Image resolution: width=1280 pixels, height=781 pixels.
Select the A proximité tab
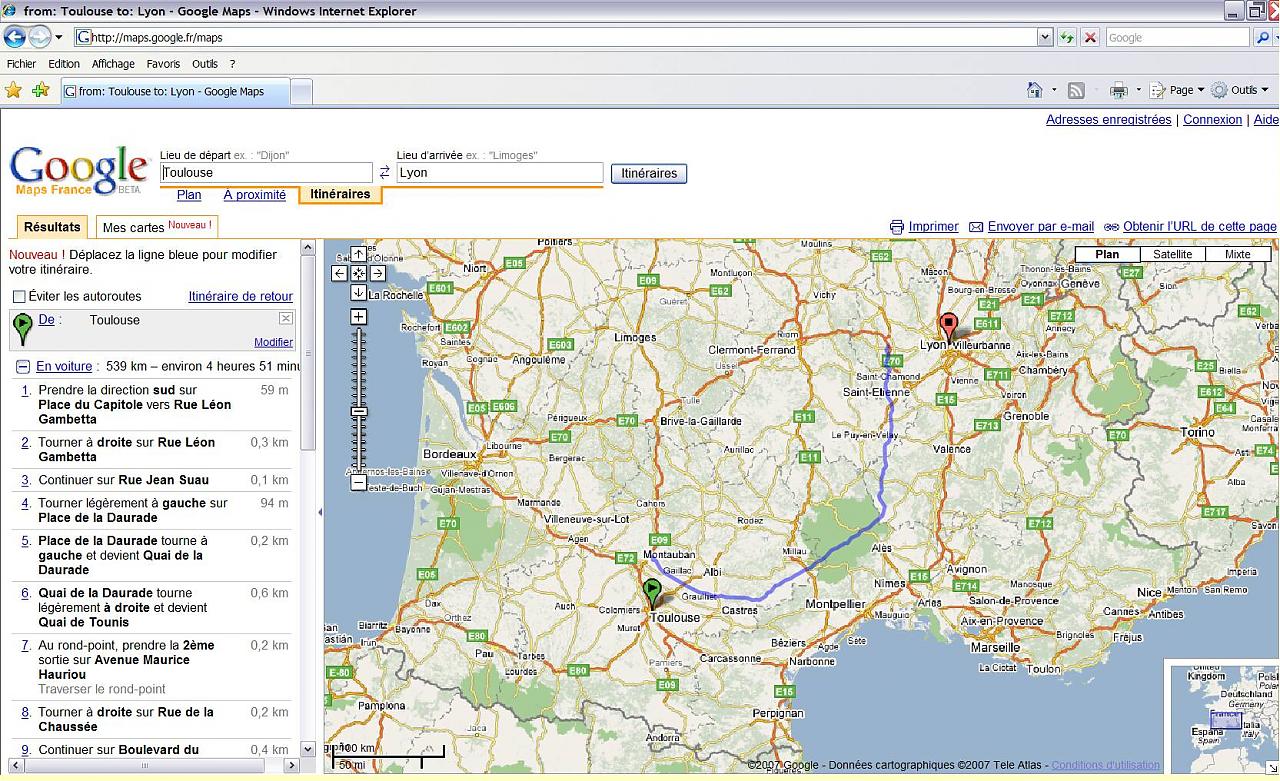(255, 195)
